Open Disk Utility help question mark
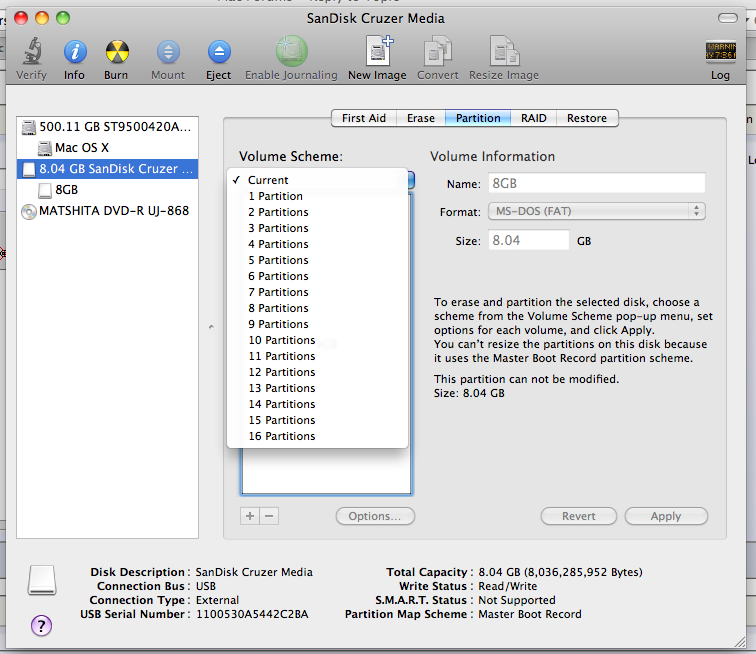The height and width of the screenshot is (654, 756). click(x=41, y=626)
